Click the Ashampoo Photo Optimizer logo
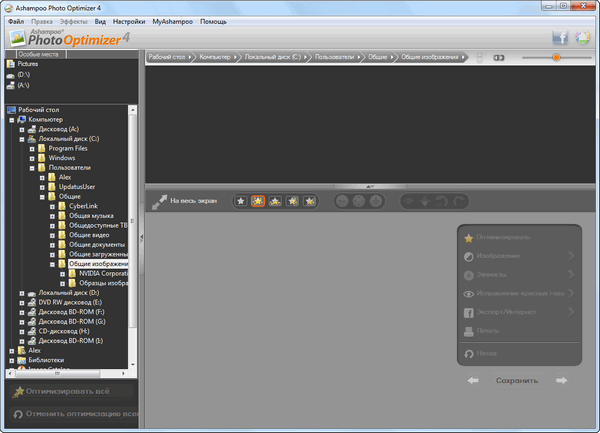This screenshot has width=600, height=433. pyautogui.click(x=70, y=38)
